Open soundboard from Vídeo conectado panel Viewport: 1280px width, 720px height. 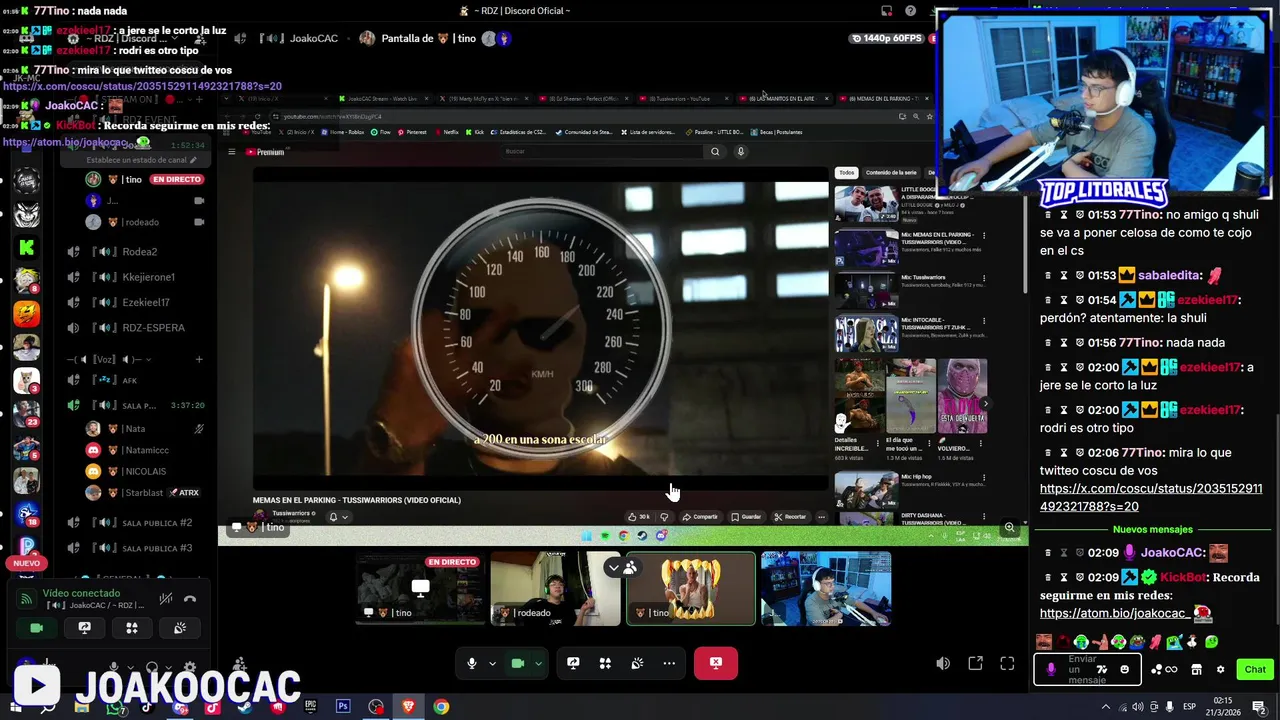179,628
